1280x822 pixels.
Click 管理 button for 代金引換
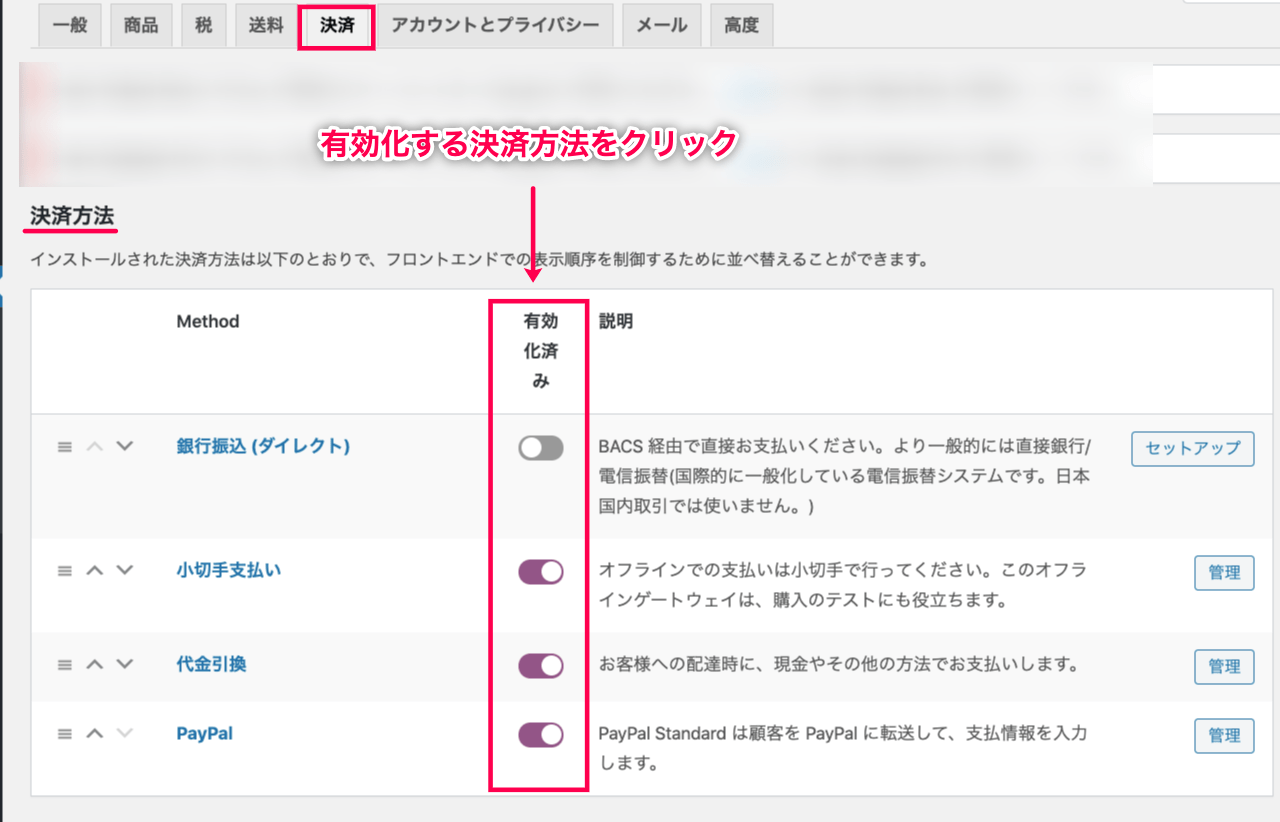pyautogui.click(x=1224, y=666)
